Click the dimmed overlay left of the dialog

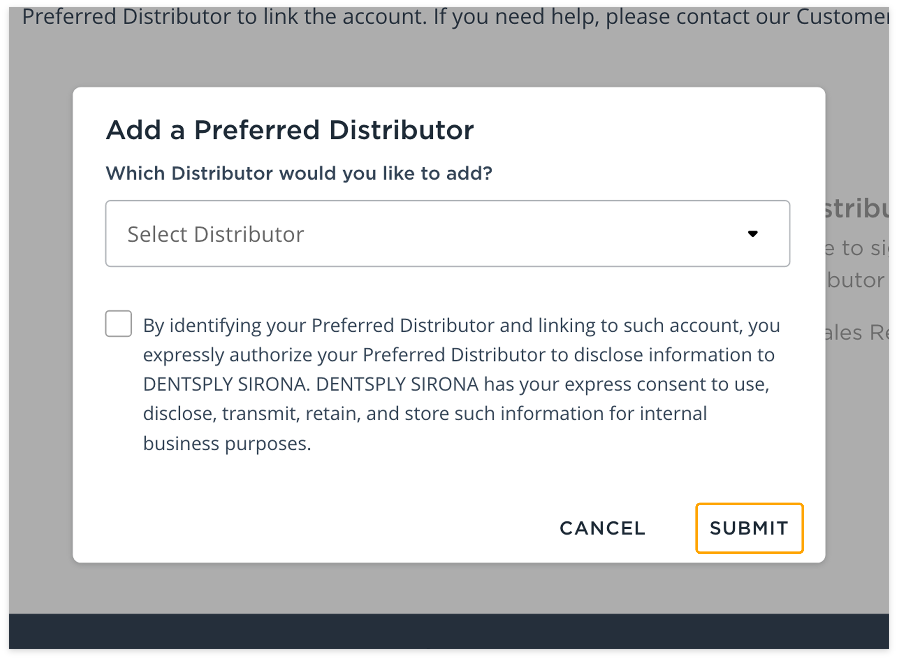tap(40, 330)
